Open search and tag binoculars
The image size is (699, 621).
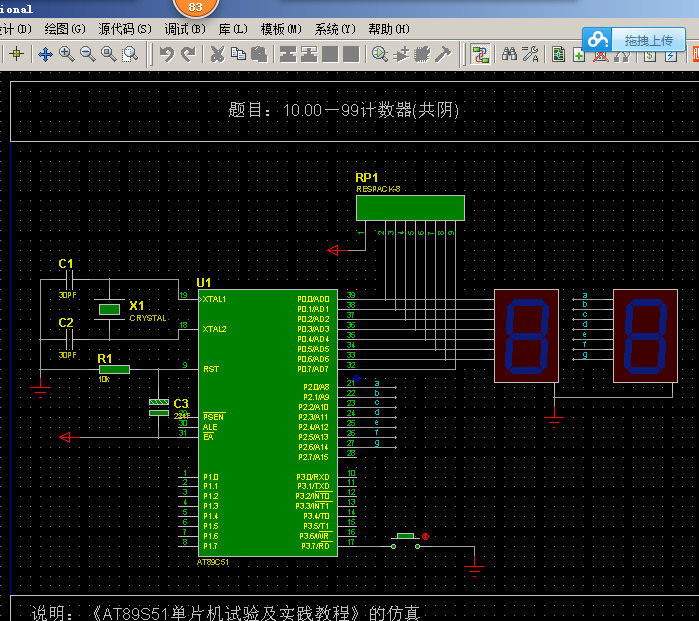(x=509, y=54)
